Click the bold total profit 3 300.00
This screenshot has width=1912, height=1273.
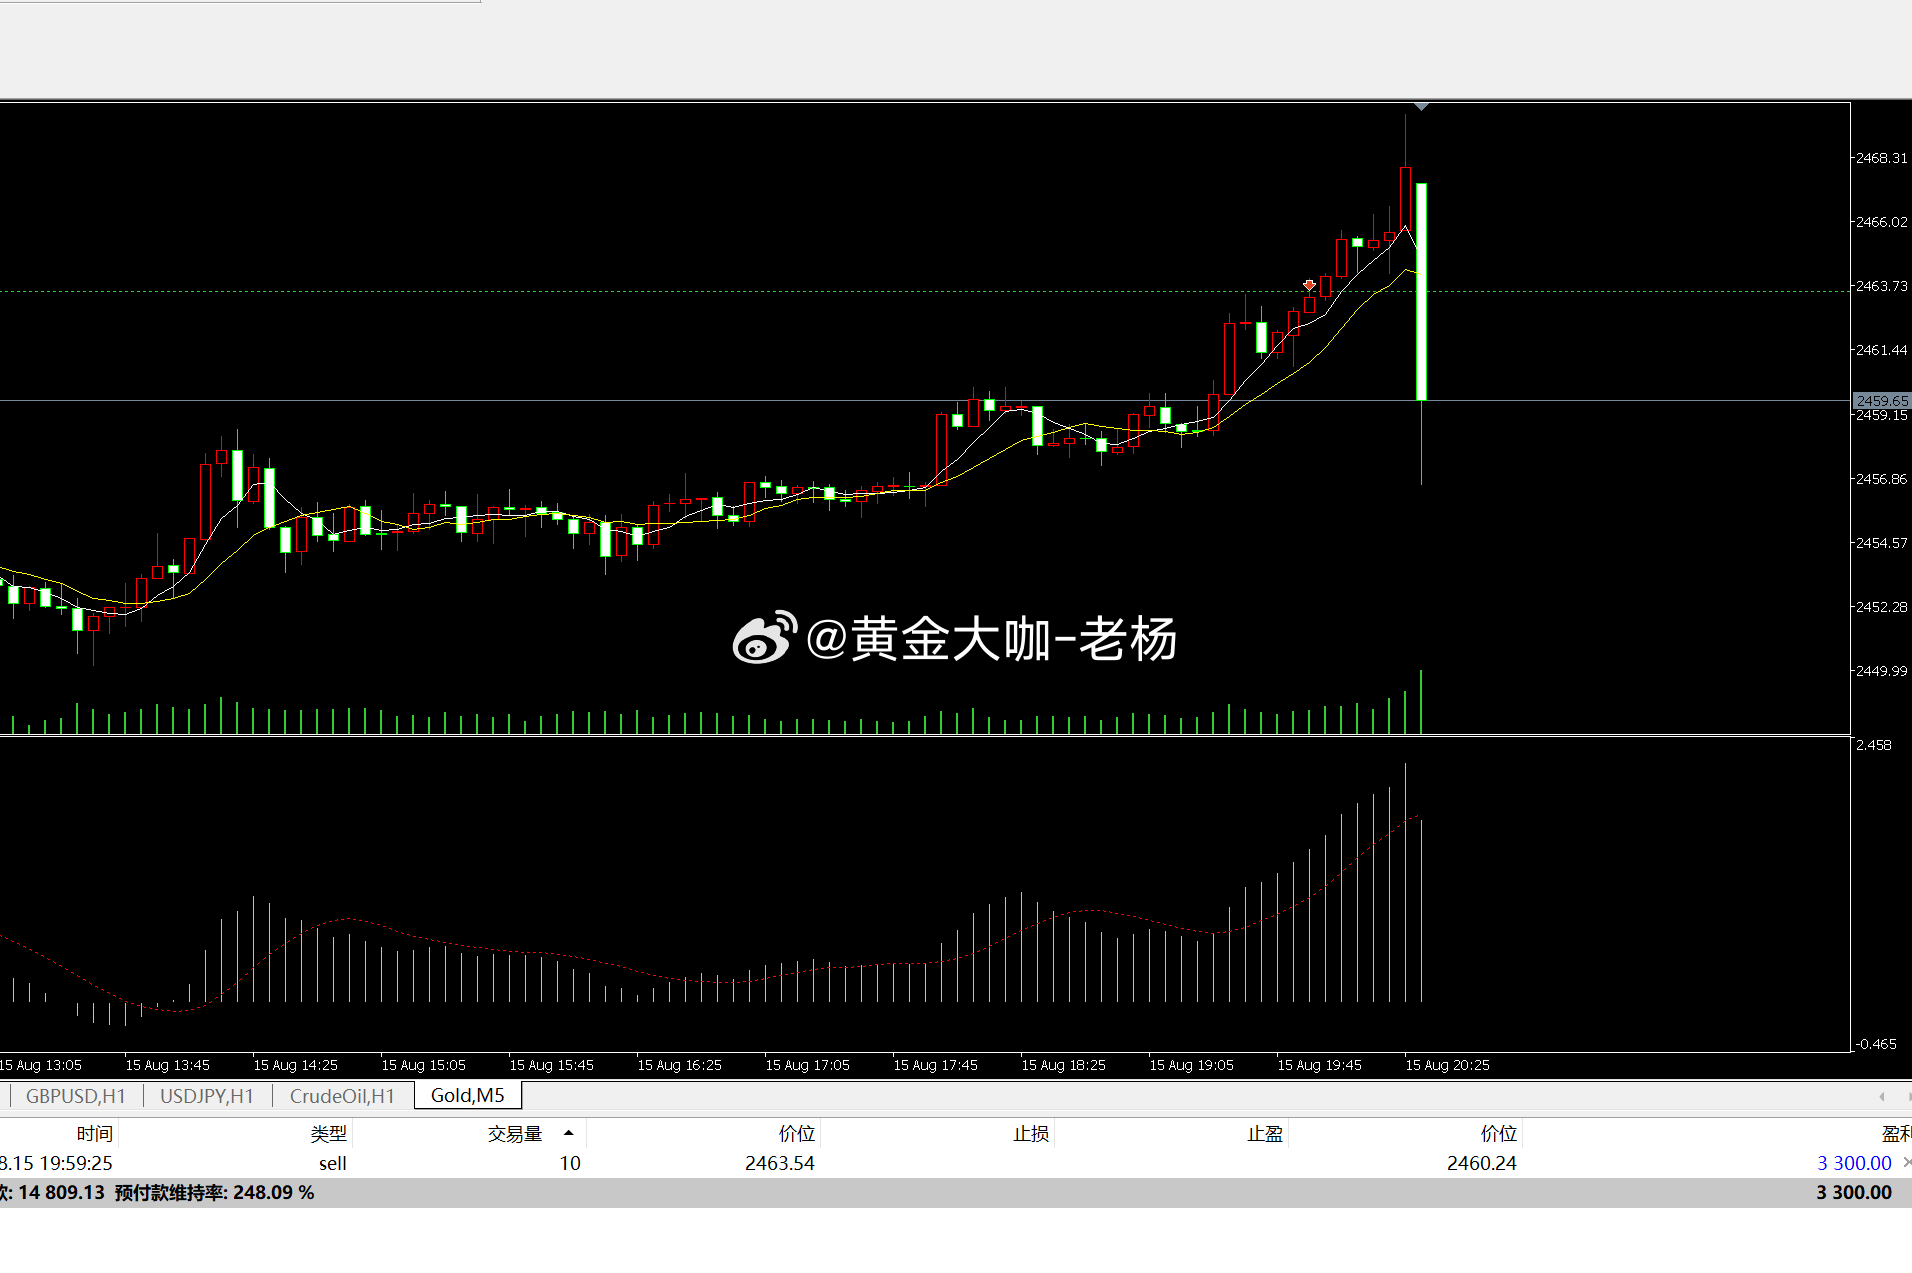pos(1854,1192)
